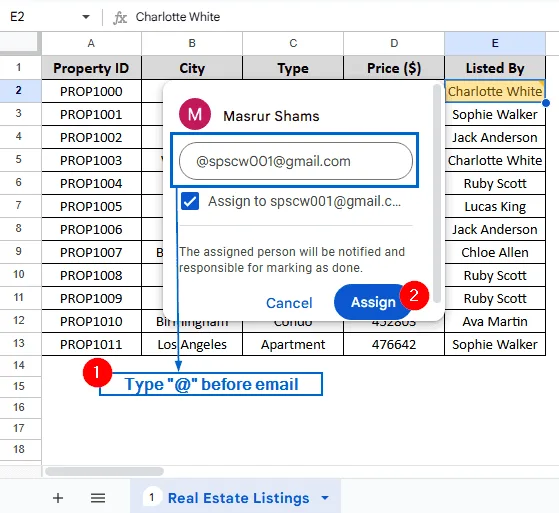Click the City header cell

coord(192,68)
